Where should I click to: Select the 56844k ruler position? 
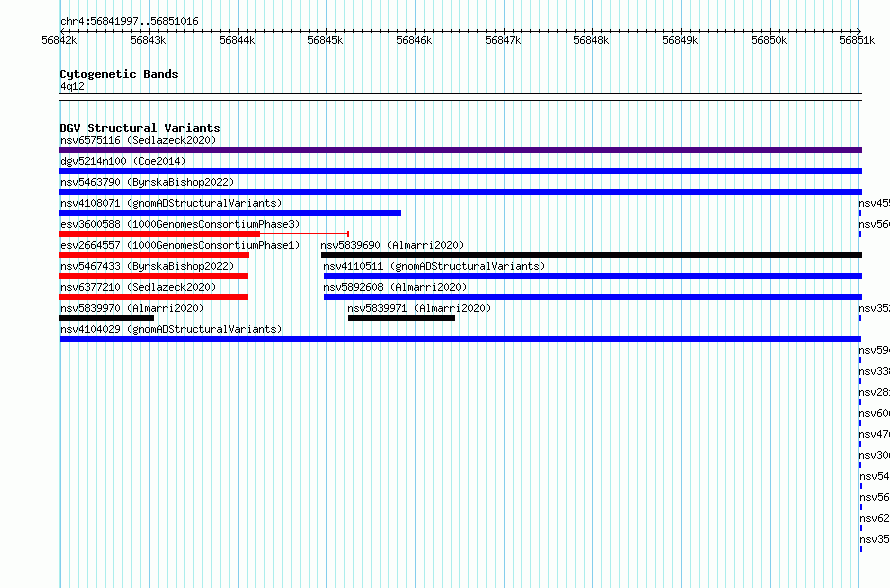click(x=237, y=40)
